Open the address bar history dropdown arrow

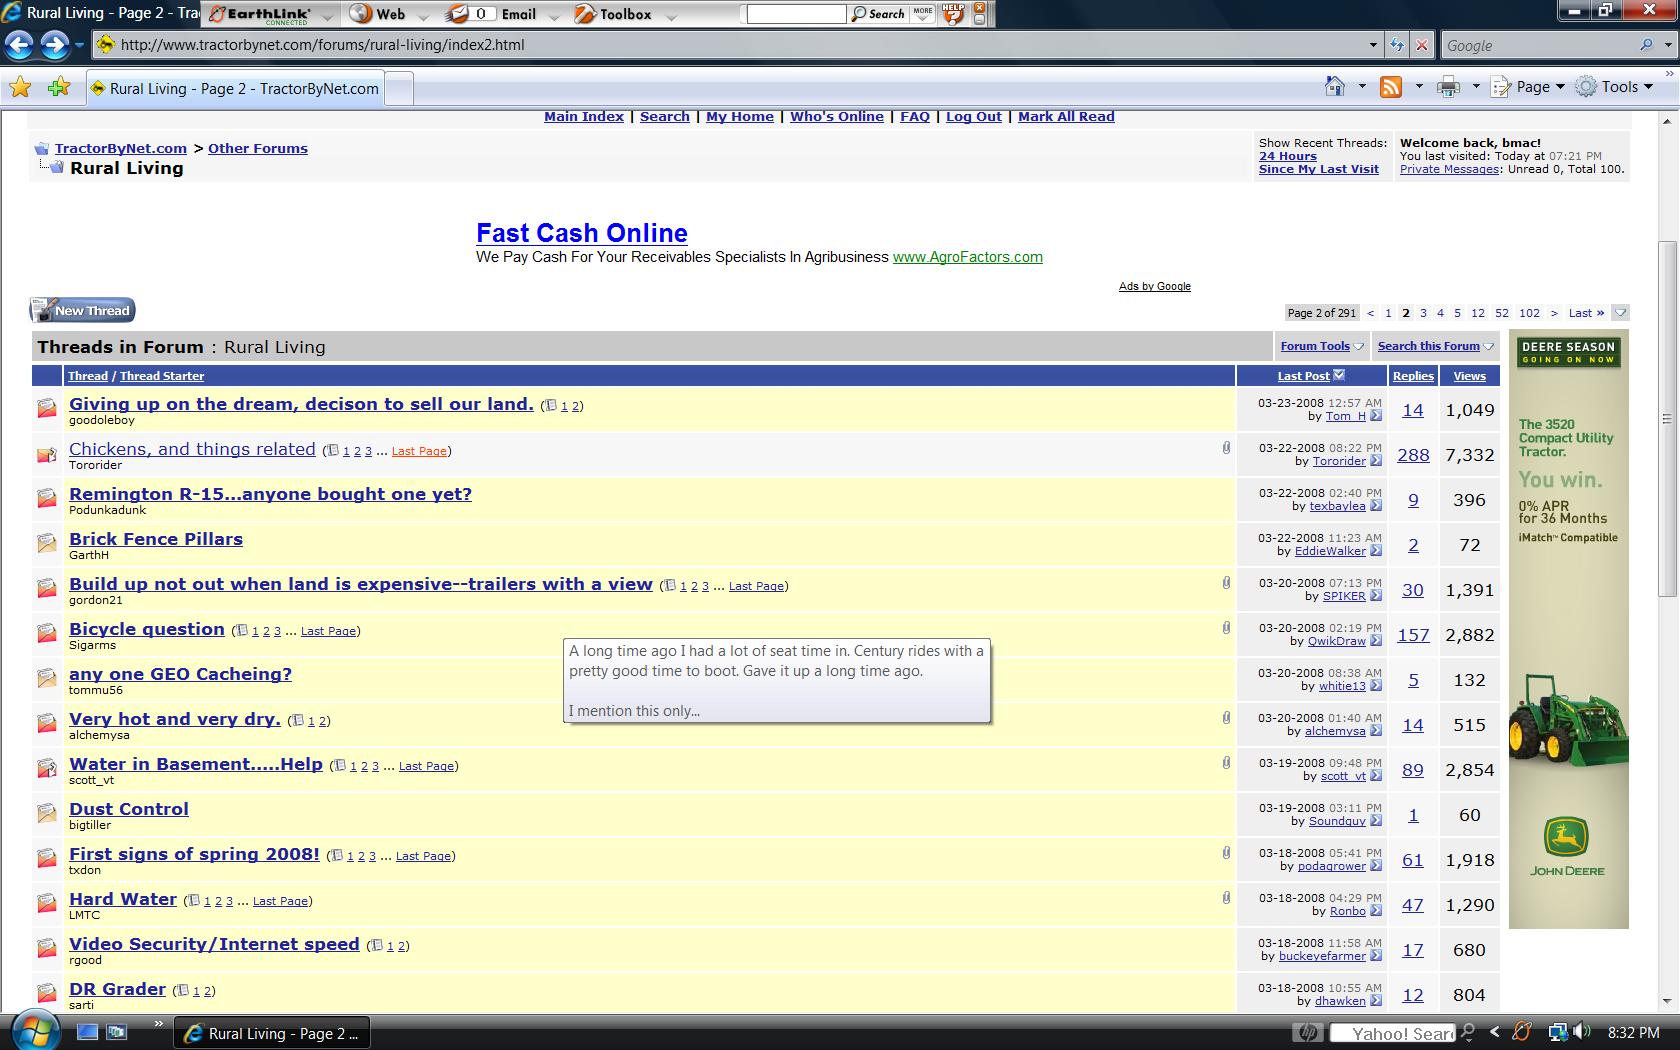coord(1373,45)
